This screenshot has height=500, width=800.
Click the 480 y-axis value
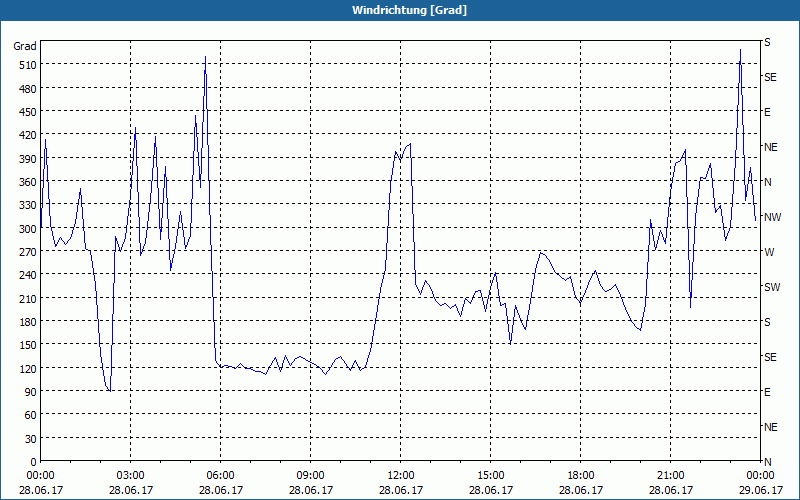coord(28,89)
